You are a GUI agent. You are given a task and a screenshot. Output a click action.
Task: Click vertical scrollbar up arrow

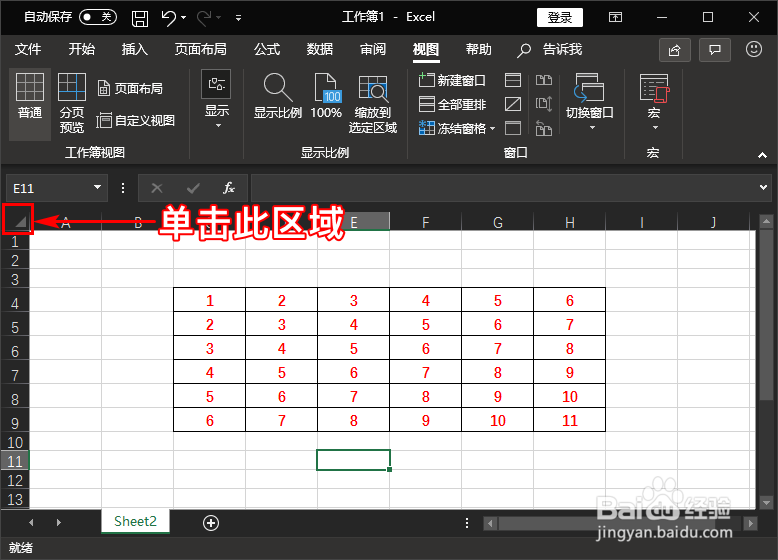point(766,221)
